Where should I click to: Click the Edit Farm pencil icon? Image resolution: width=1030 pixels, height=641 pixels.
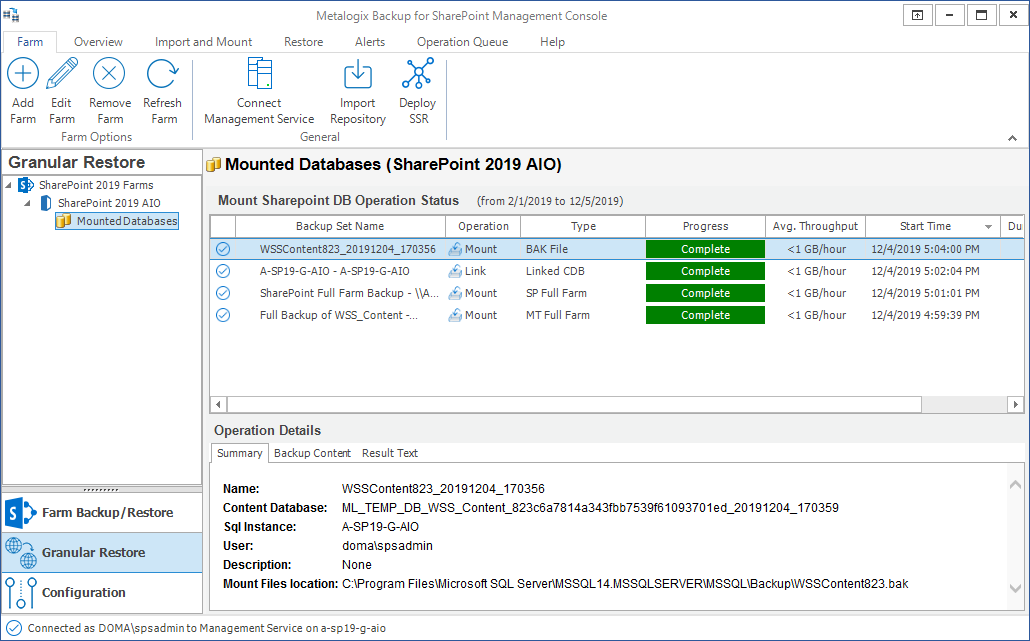click(x=62, y=73)
